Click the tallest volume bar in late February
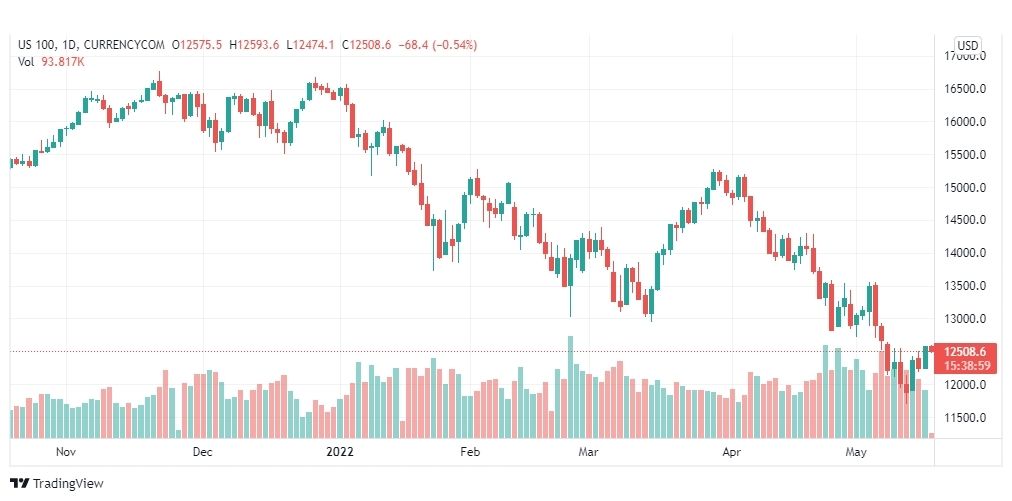The width and height of the screenshot is (1012, 501). pyautogui.click(x=570, y=387)
